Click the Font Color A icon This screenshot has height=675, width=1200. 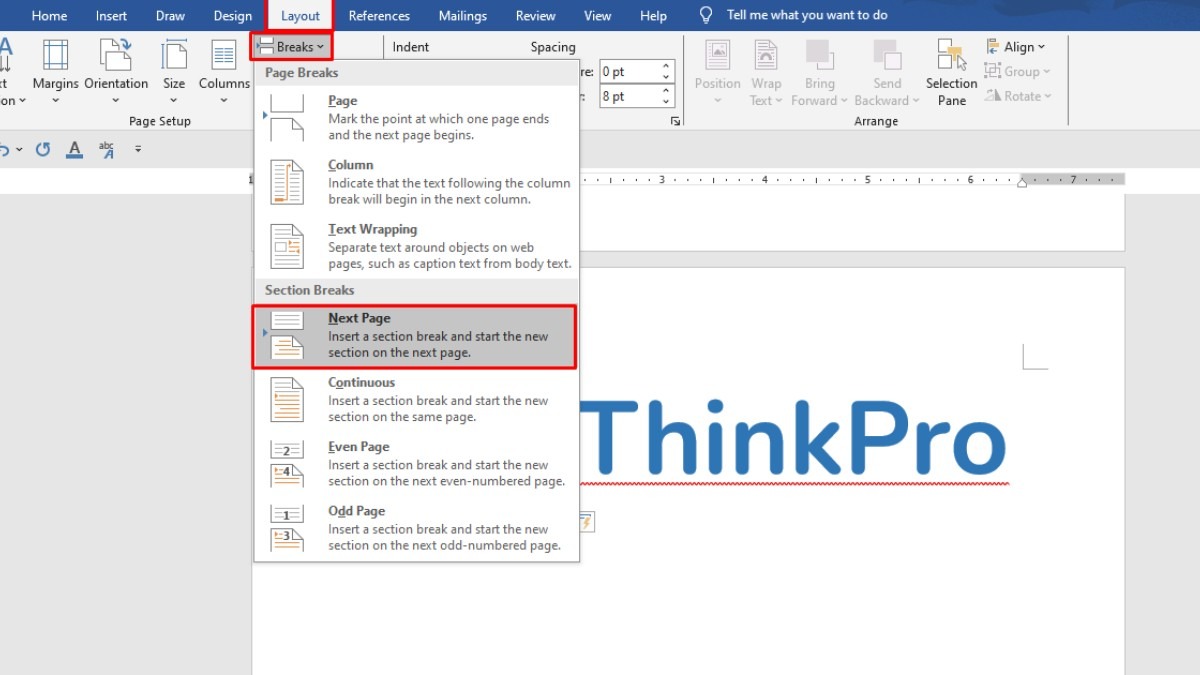74,149
